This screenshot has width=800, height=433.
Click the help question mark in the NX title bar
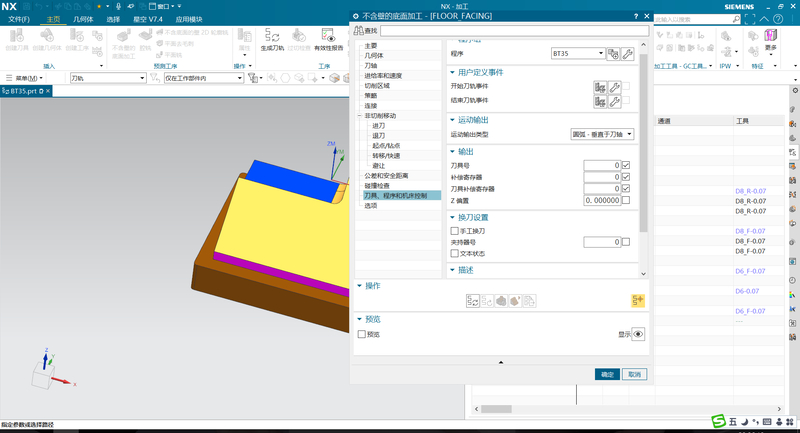(x=778, y=19)
